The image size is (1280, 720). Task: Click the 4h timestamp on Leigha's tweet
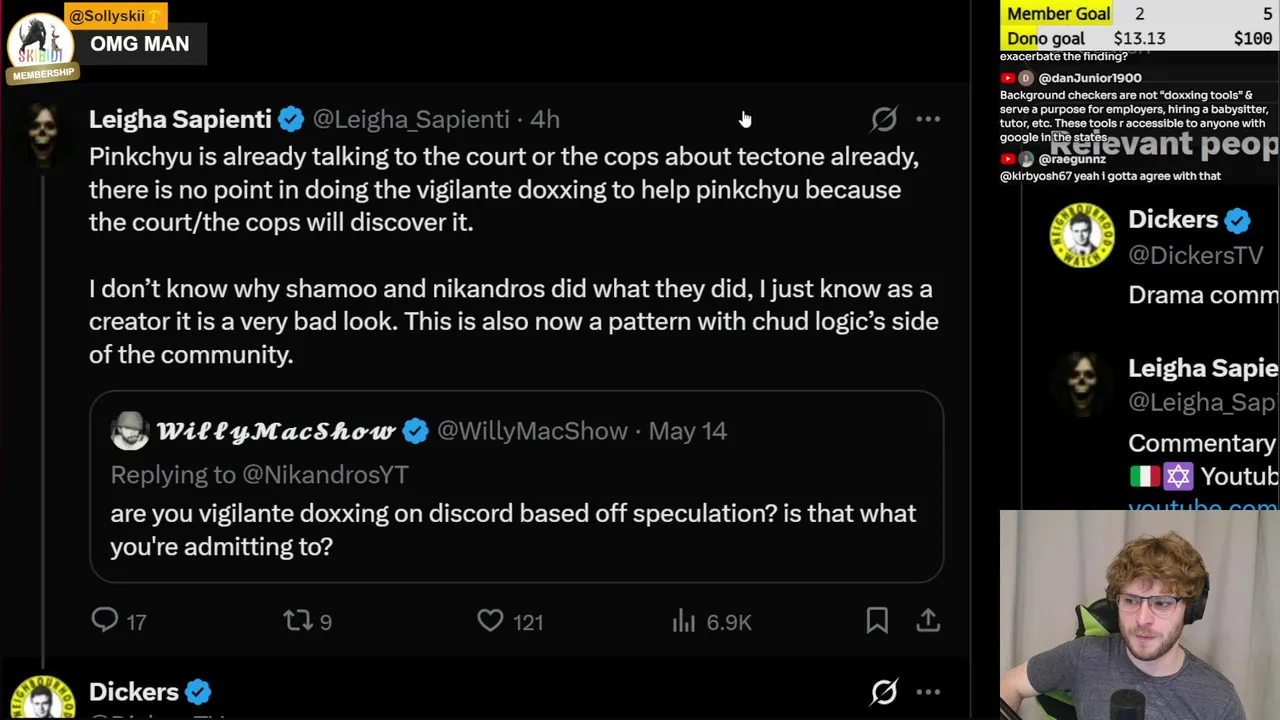click(x=545, y=119)
